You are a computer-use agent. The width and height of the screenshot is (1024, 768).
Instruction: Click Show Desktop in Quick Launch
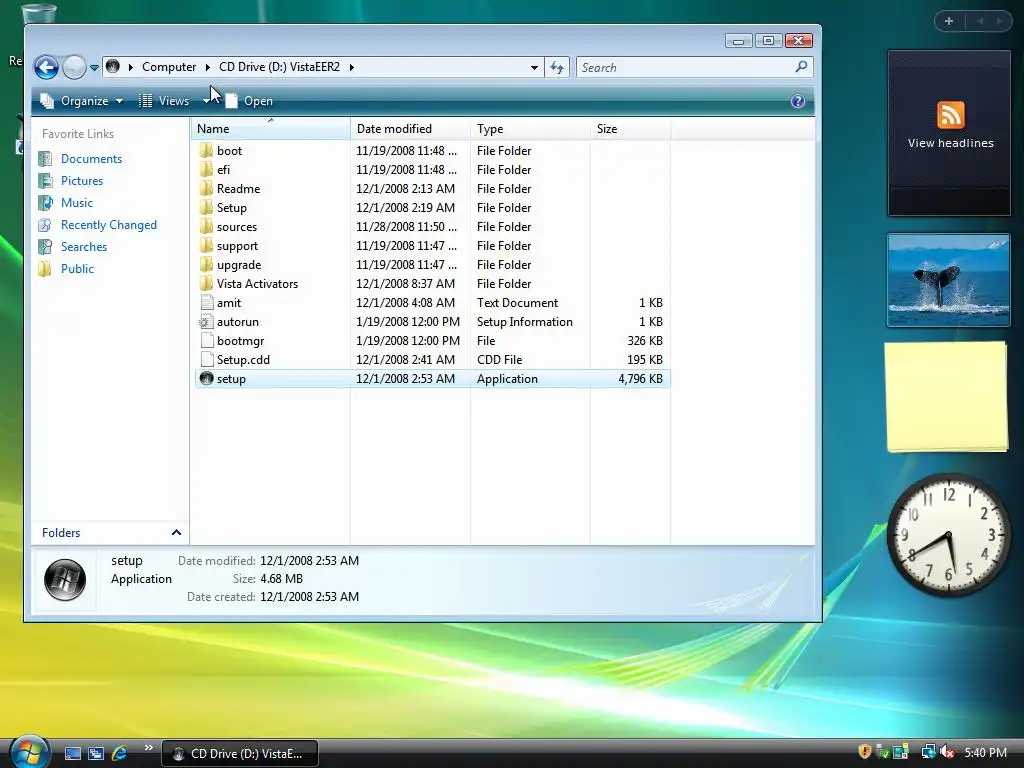[72, 753]
